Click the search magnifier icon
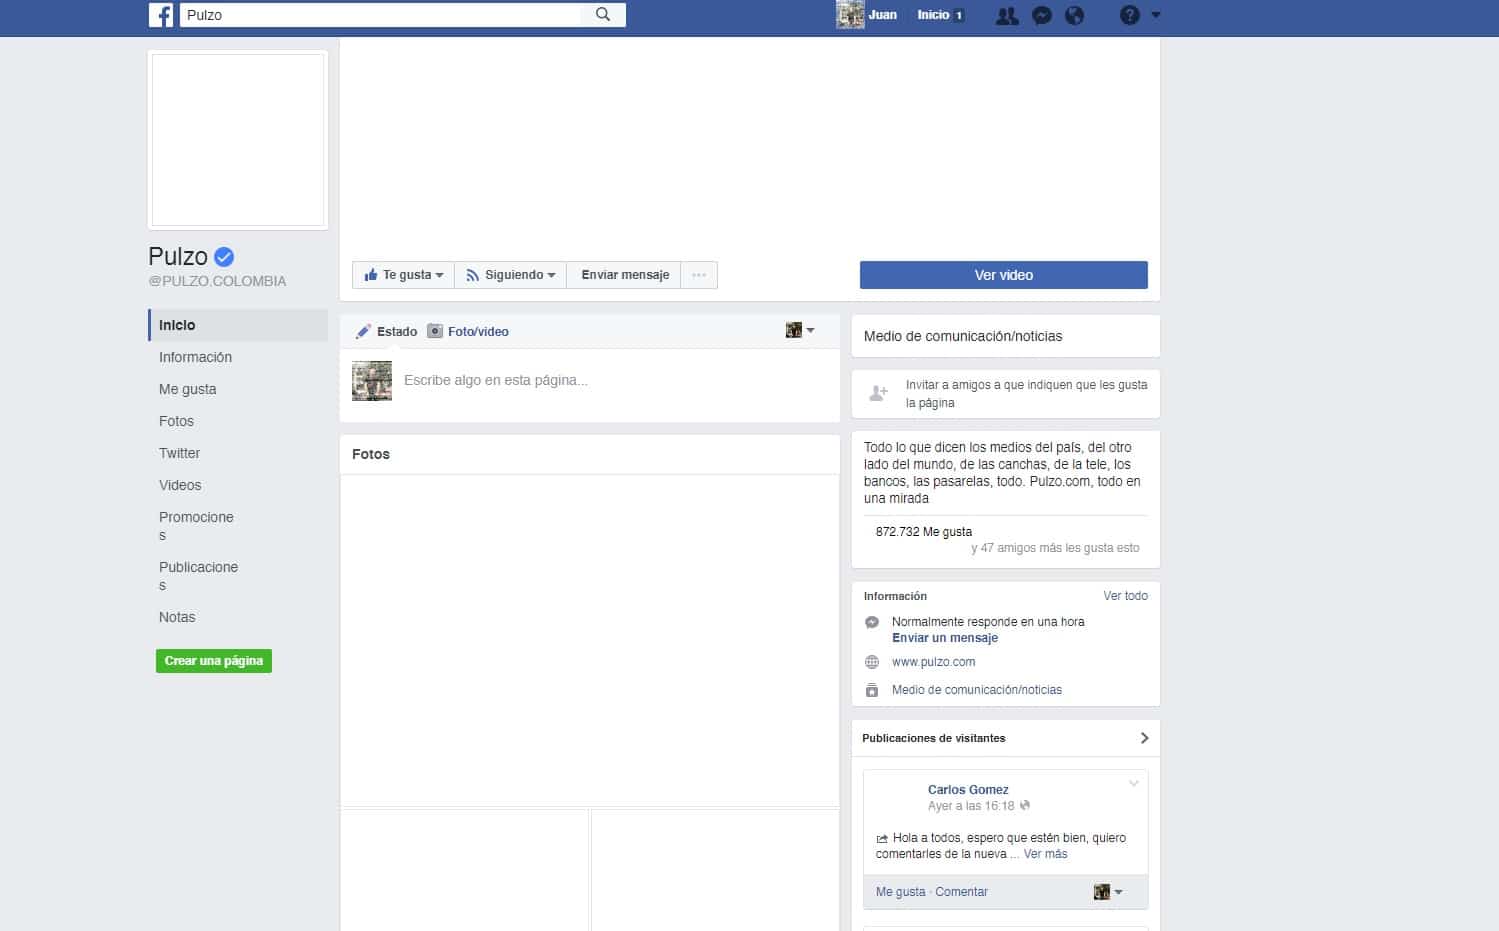1499x931 pixels. (603, 14)
